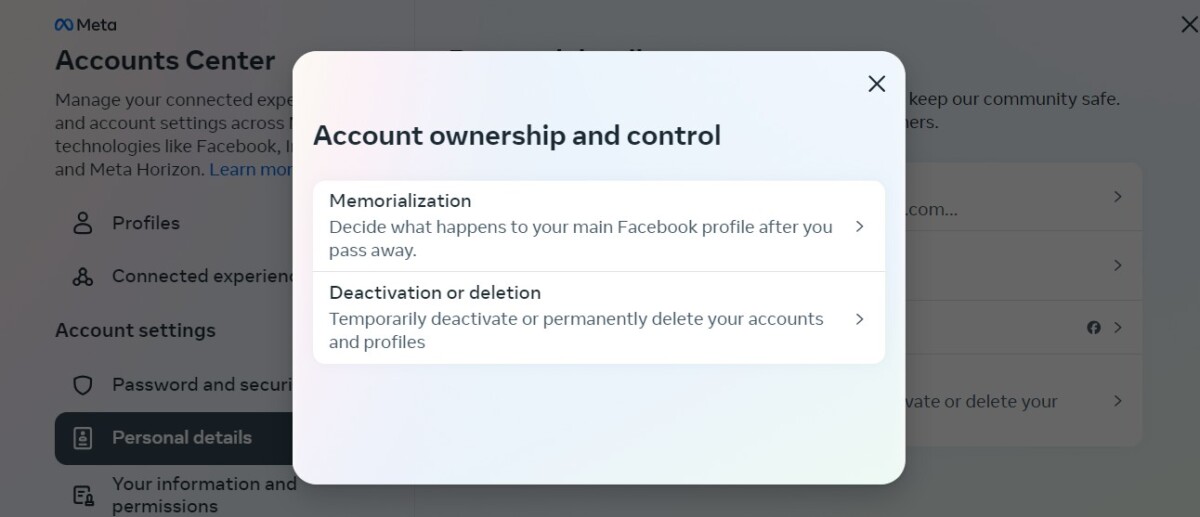
Task: Expand Deactivation or deletion chevron
Action: [859, 319]
